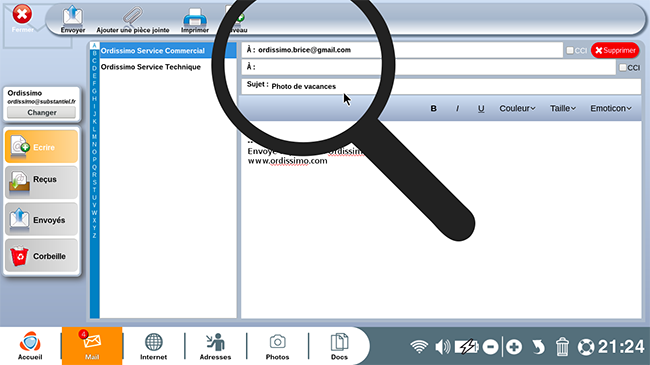Click the battery charging icon
This screenshot has height=365, width=650.
[466, 347]
